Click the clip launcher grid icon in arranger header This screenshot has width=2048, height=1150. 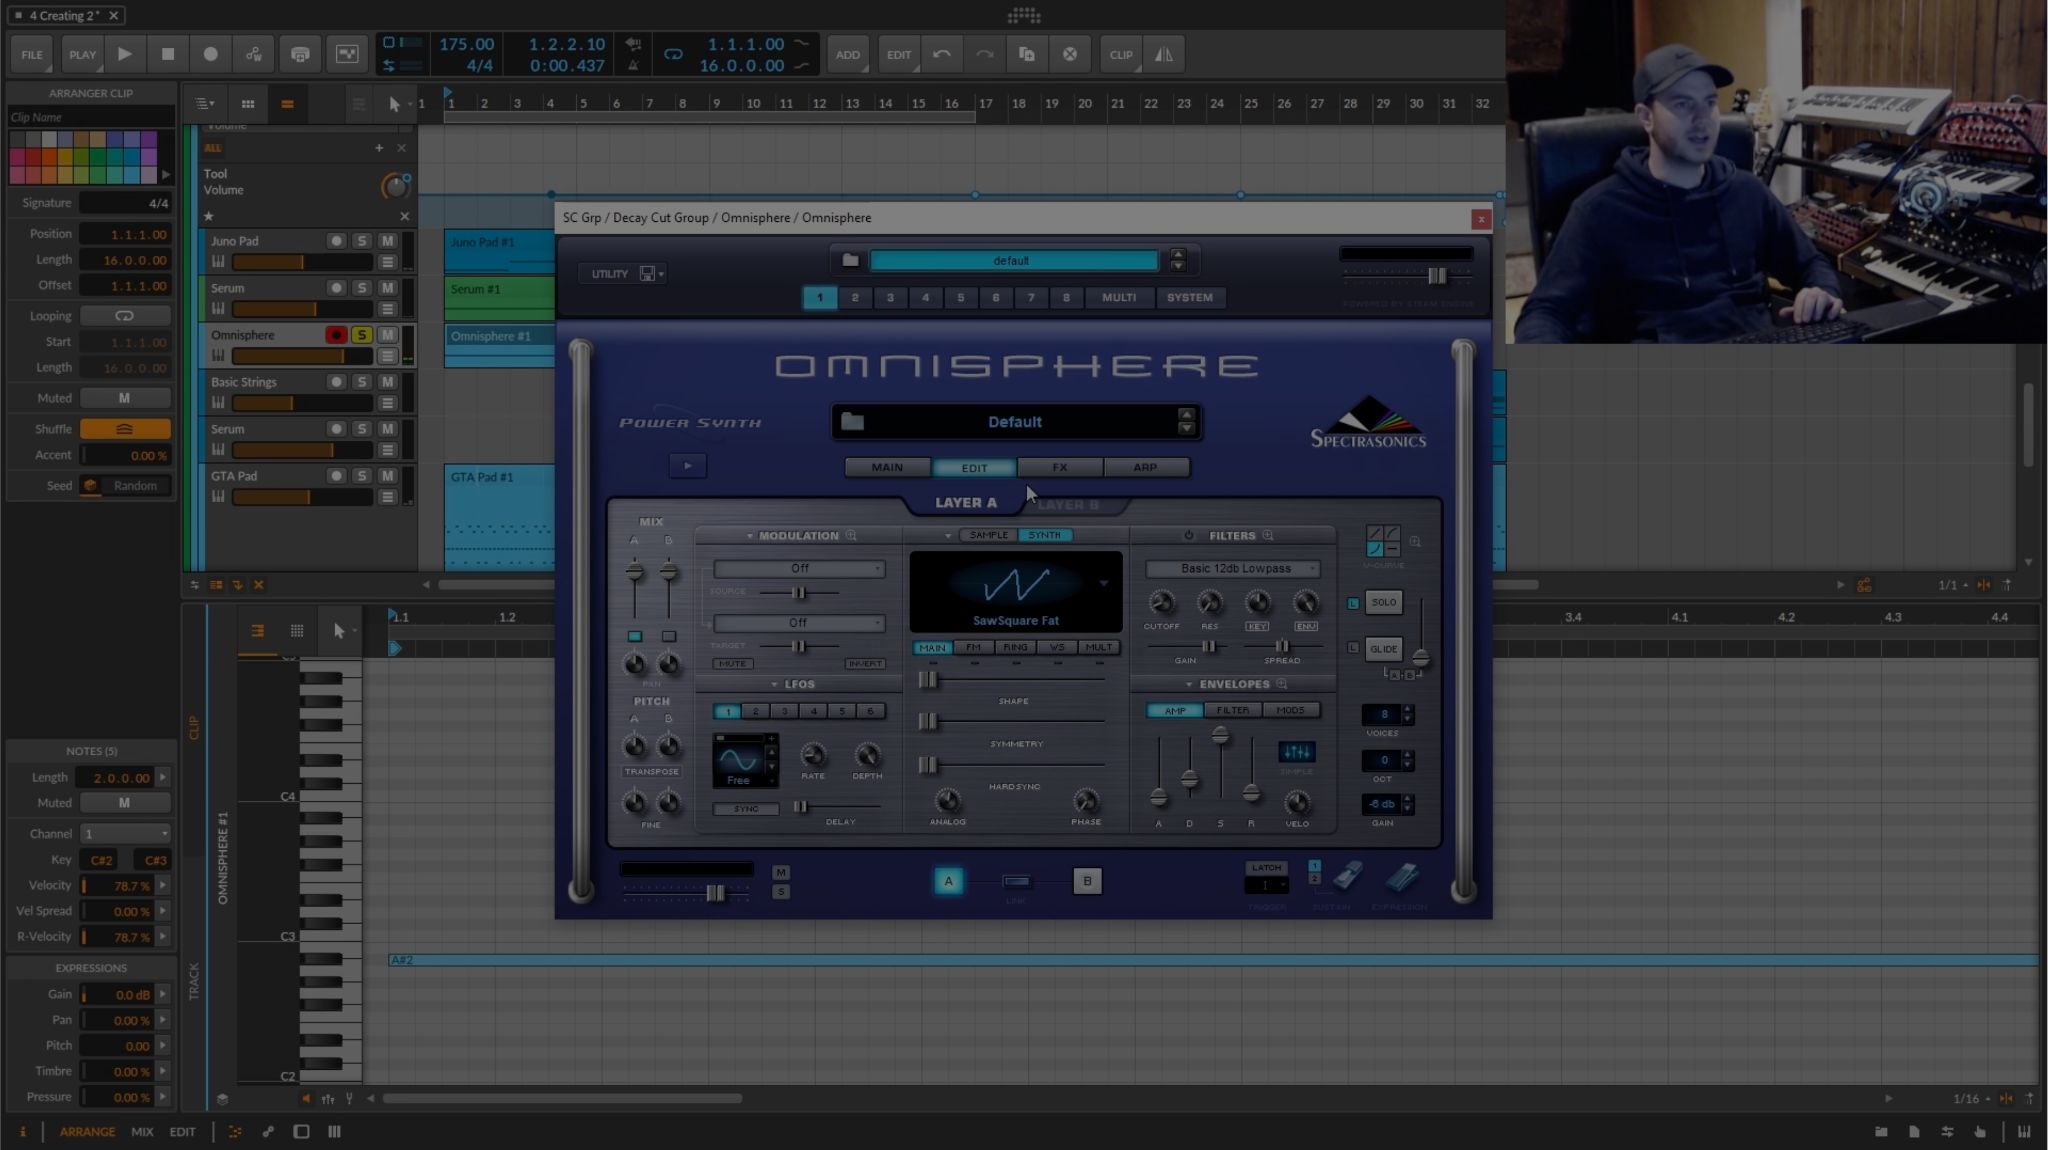[x=248, y=104]
